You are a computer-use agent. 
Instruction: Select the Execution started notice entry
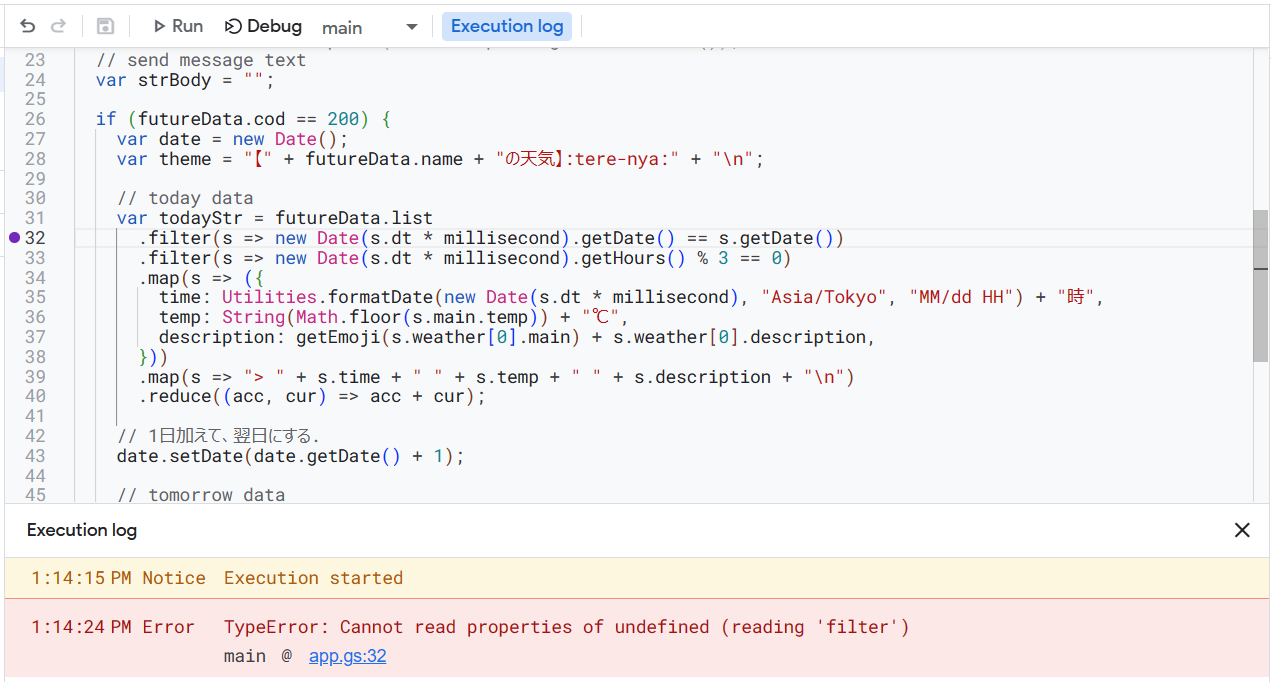[313, 578]
